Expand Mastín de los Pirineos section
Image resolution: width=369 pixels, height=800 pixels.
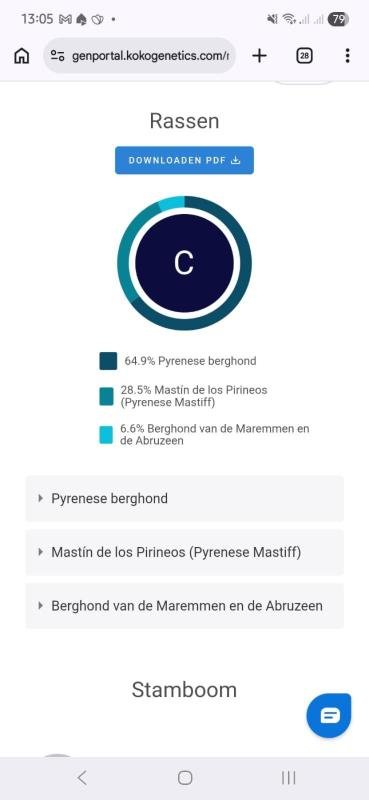184,552
